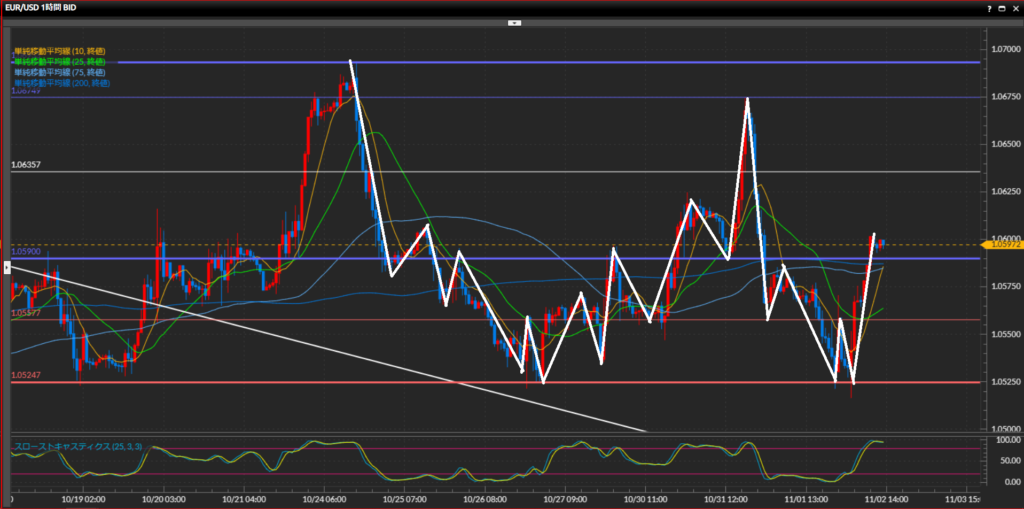1024x509 pixels.
Task: Expand the toolbar dropdown arrow at top center
Action: [513, 21]
